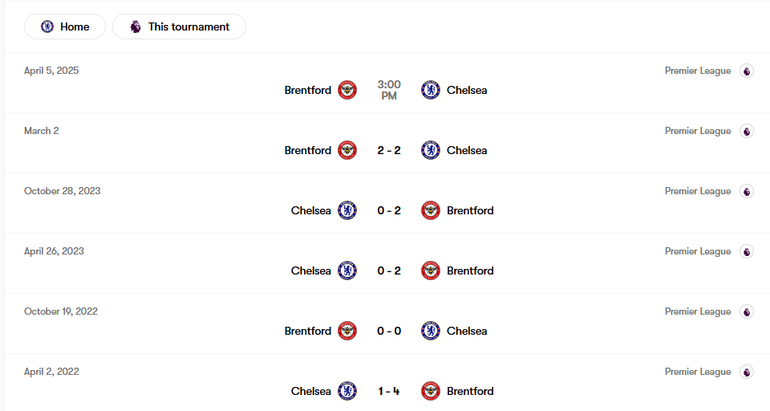Open the 2 - 2 score on March 2
The image size is (770, 411).
point(389,150)
